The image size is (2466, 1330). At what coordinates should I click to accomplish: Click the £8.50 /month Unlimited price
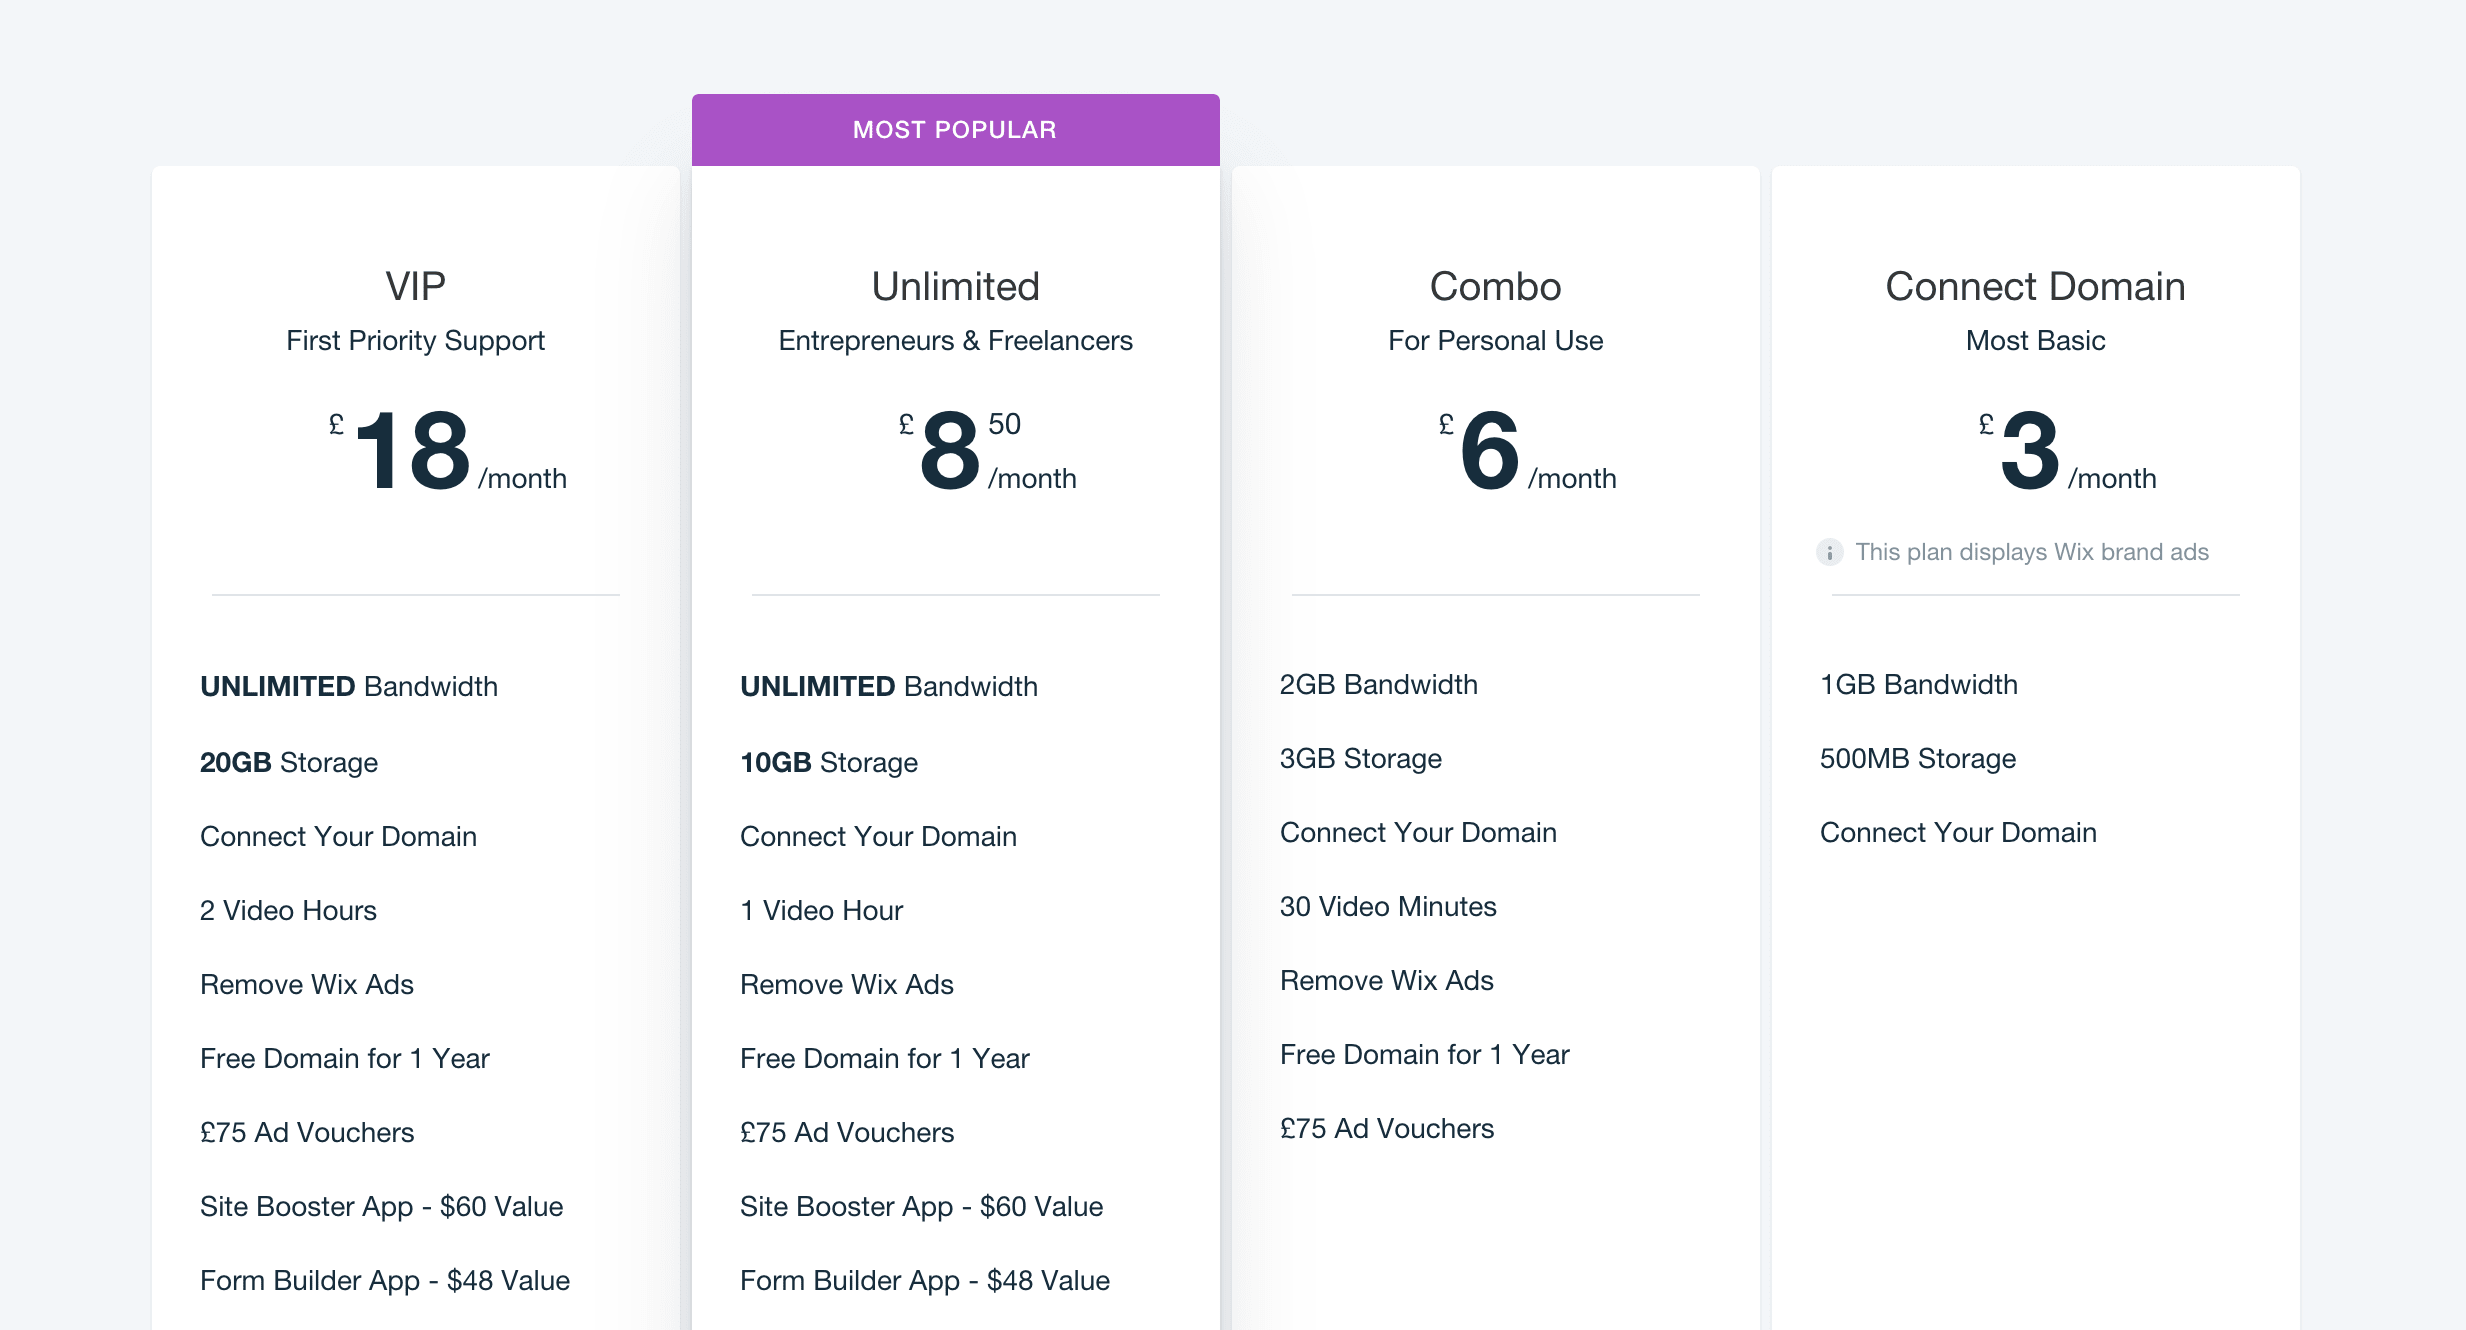pos(988,451)
